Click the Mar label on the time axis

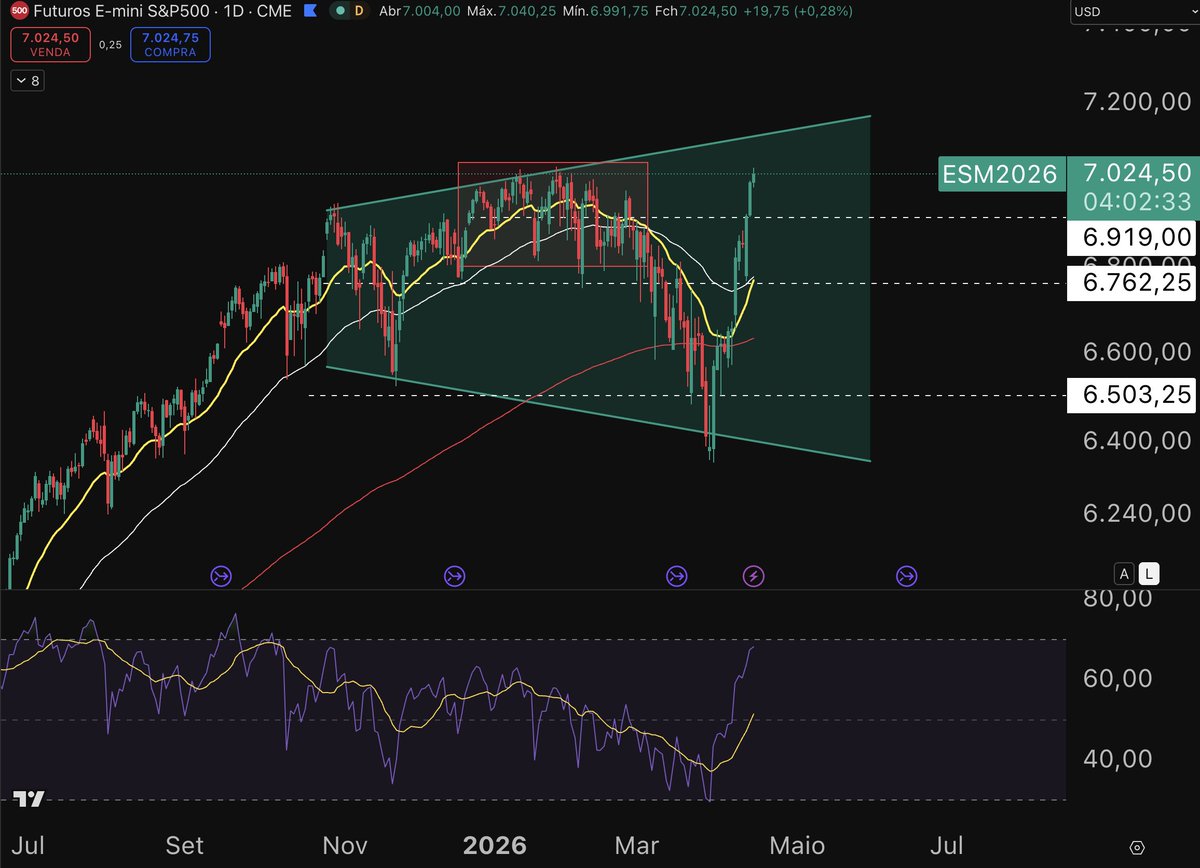636,846
